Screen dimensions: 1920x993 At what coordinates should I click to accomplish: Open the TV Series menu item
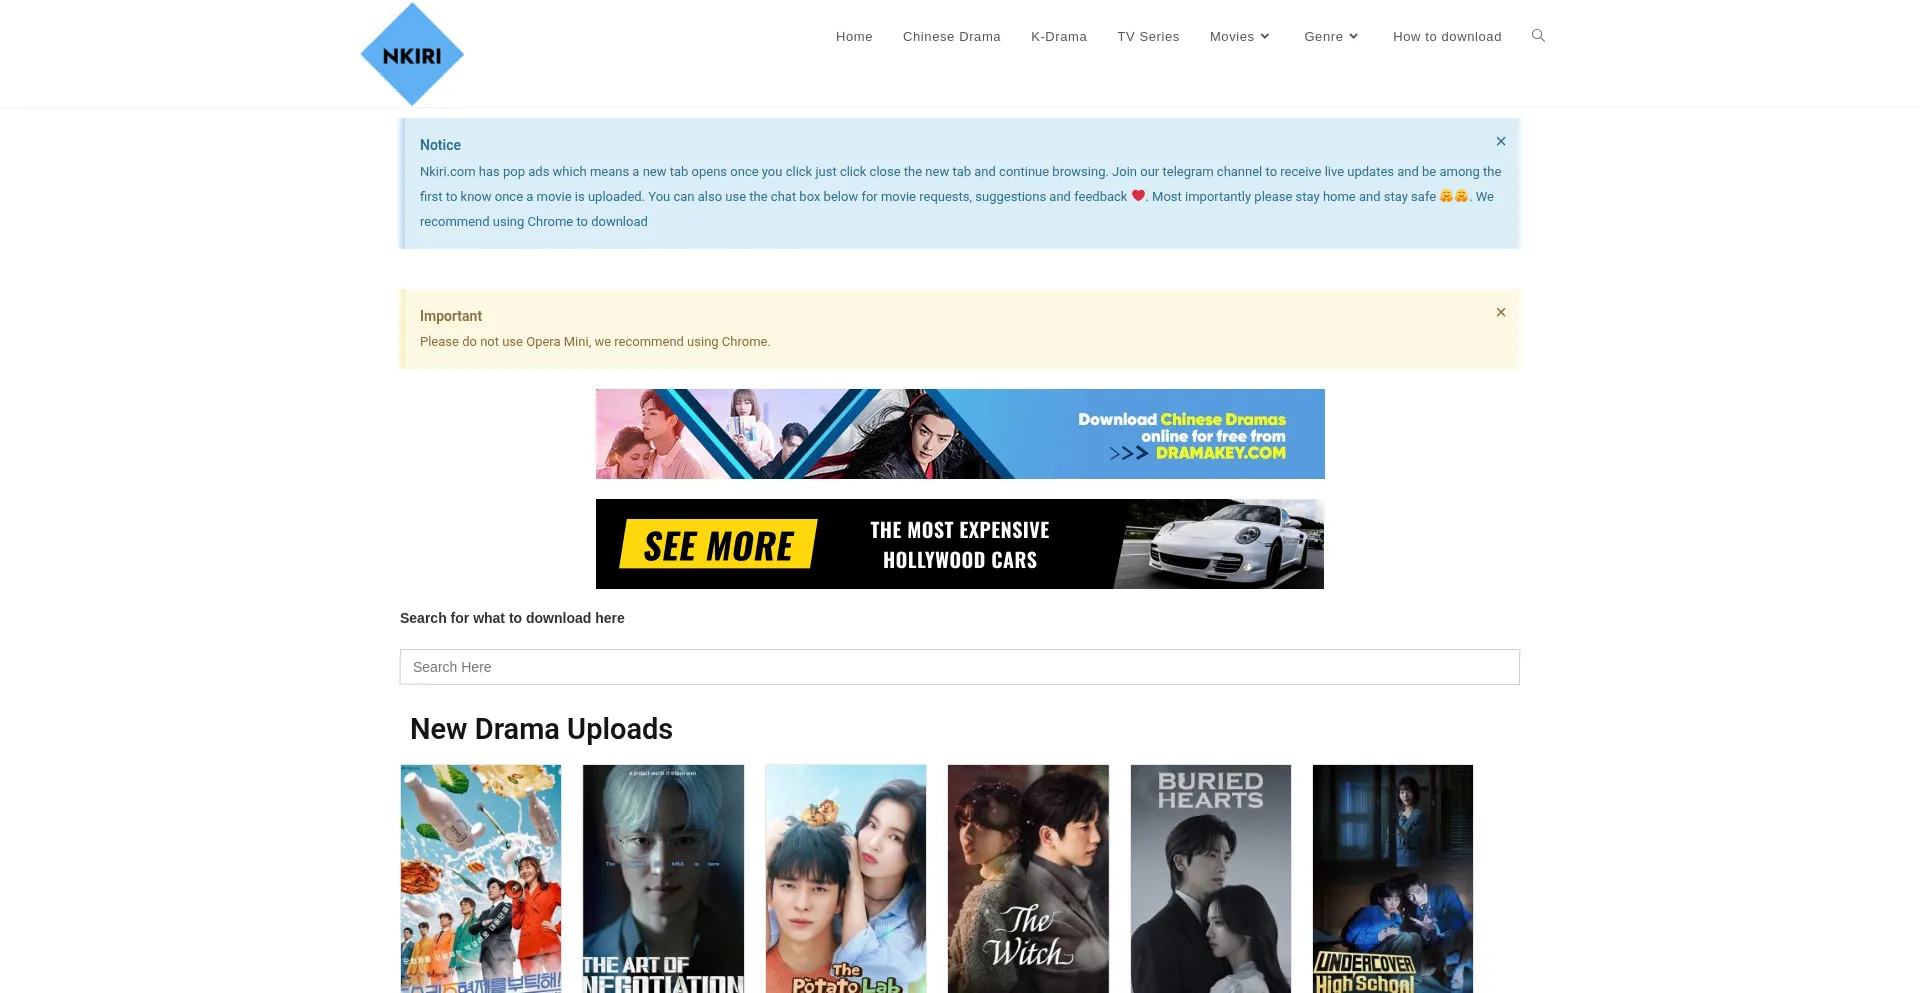[1148, 37]
